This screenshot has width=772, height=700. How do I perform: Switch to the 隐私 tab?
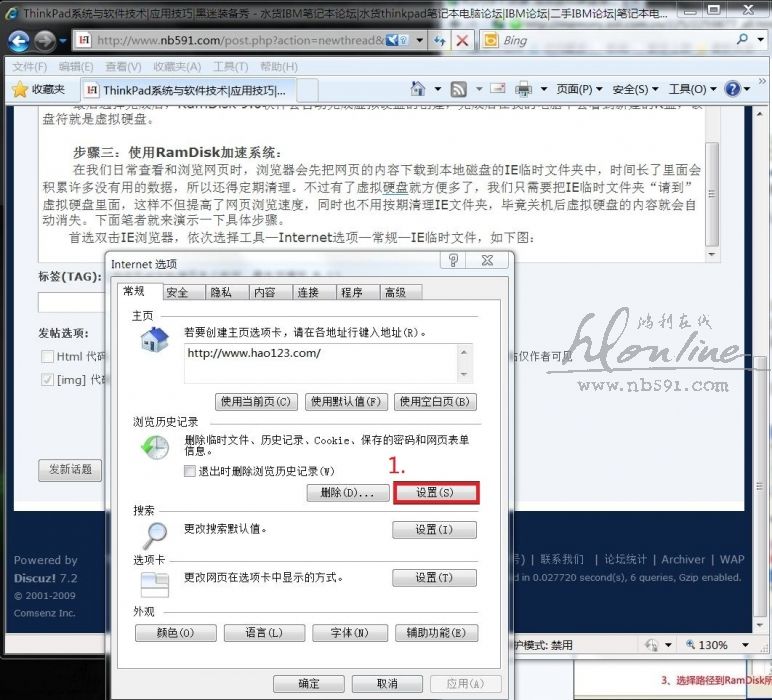(x=221, y=292)
